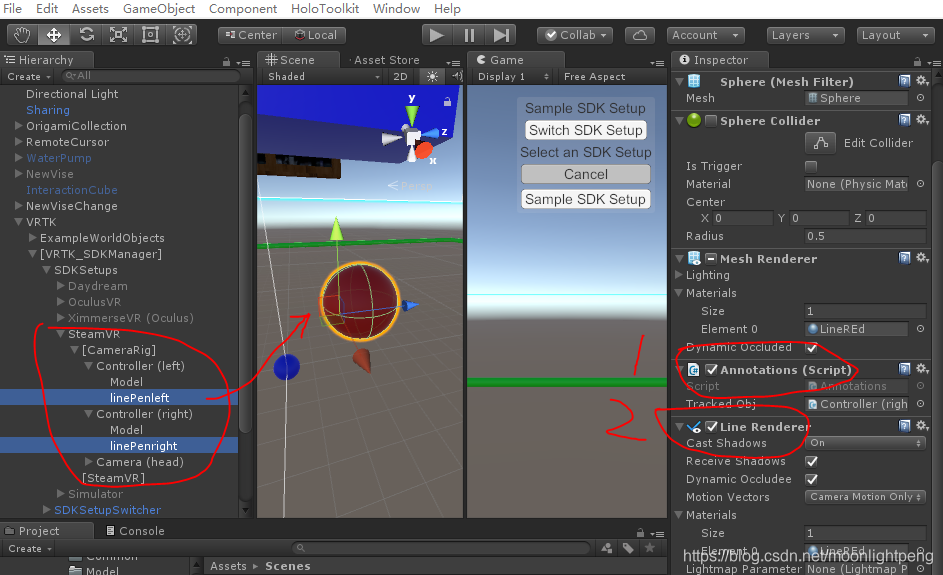Lock the Hierarchy panel
This screenshot has height=575, width=943.
click(x=226, y=61)
